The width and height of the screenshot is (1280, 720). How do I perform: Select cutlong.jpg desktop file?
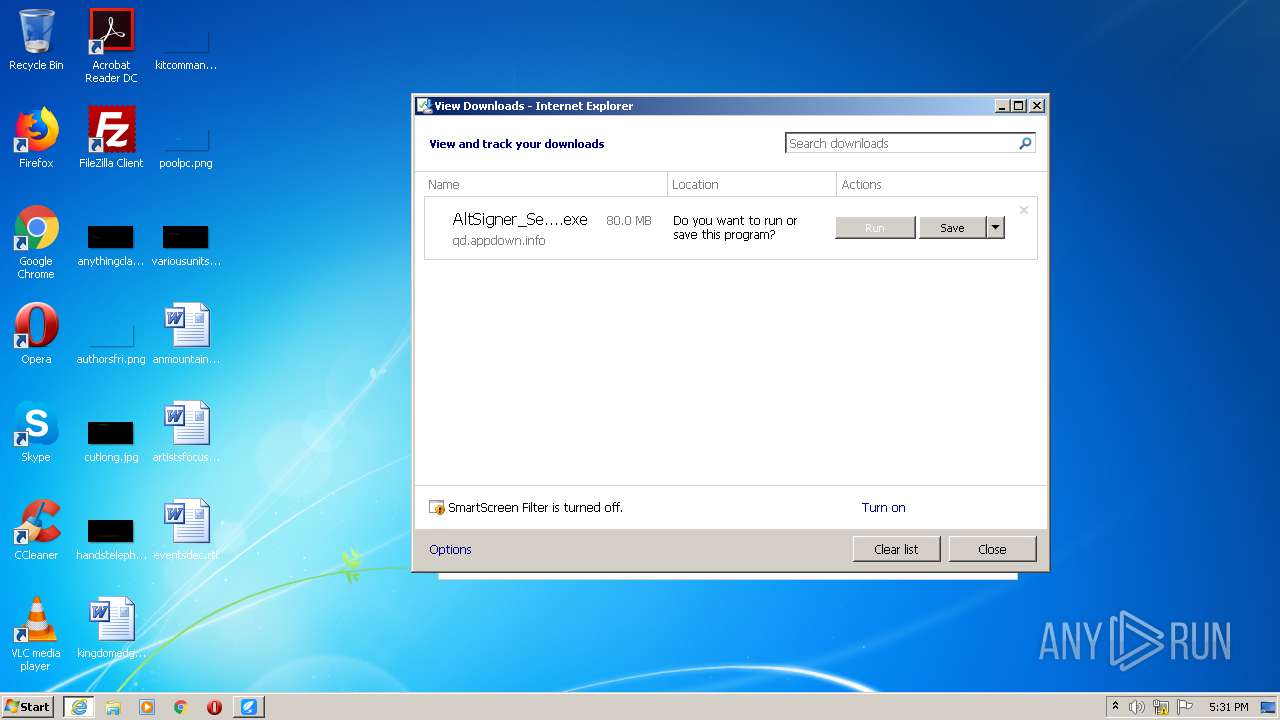[111, 440]
